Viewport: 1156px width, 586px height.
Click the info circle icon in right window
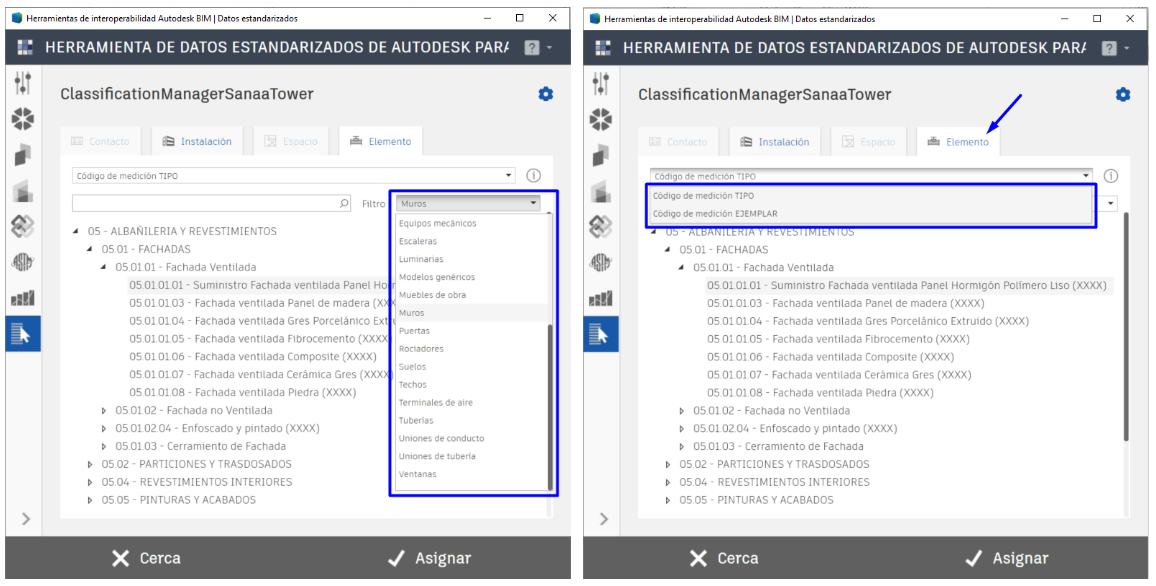1111,175
